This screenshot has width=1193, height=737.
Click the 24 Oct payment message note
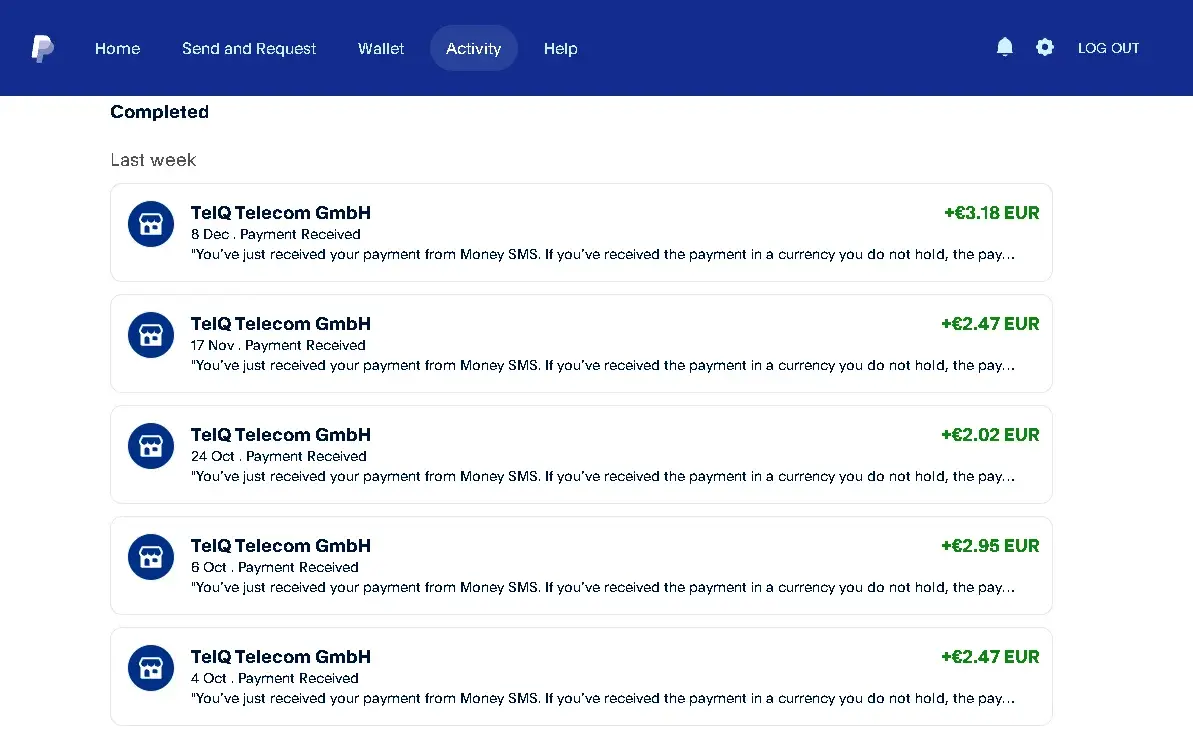tap(603, 477)
